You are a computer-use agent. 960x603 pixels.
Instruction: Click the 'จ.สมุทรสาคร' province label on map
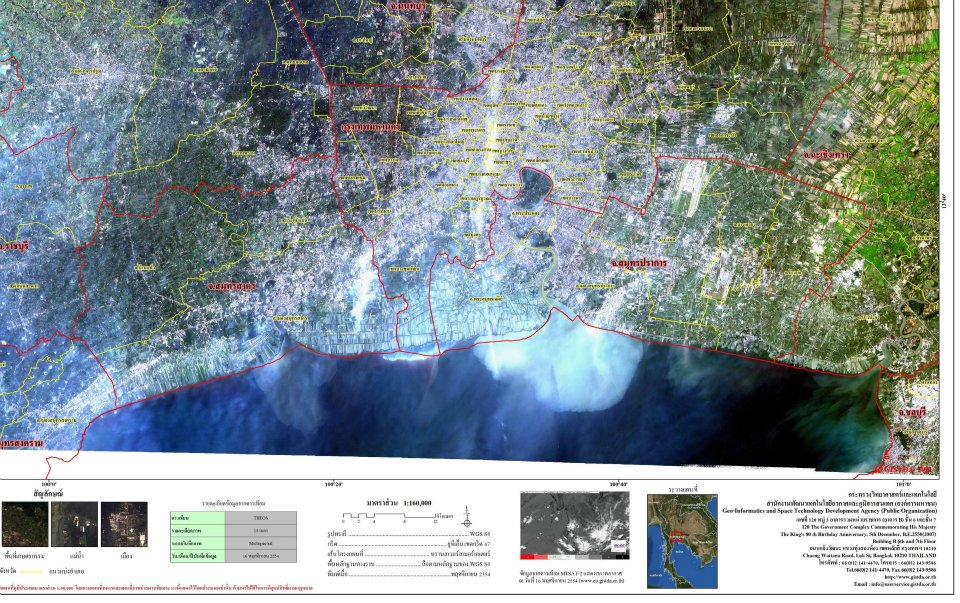coord(231,285)
